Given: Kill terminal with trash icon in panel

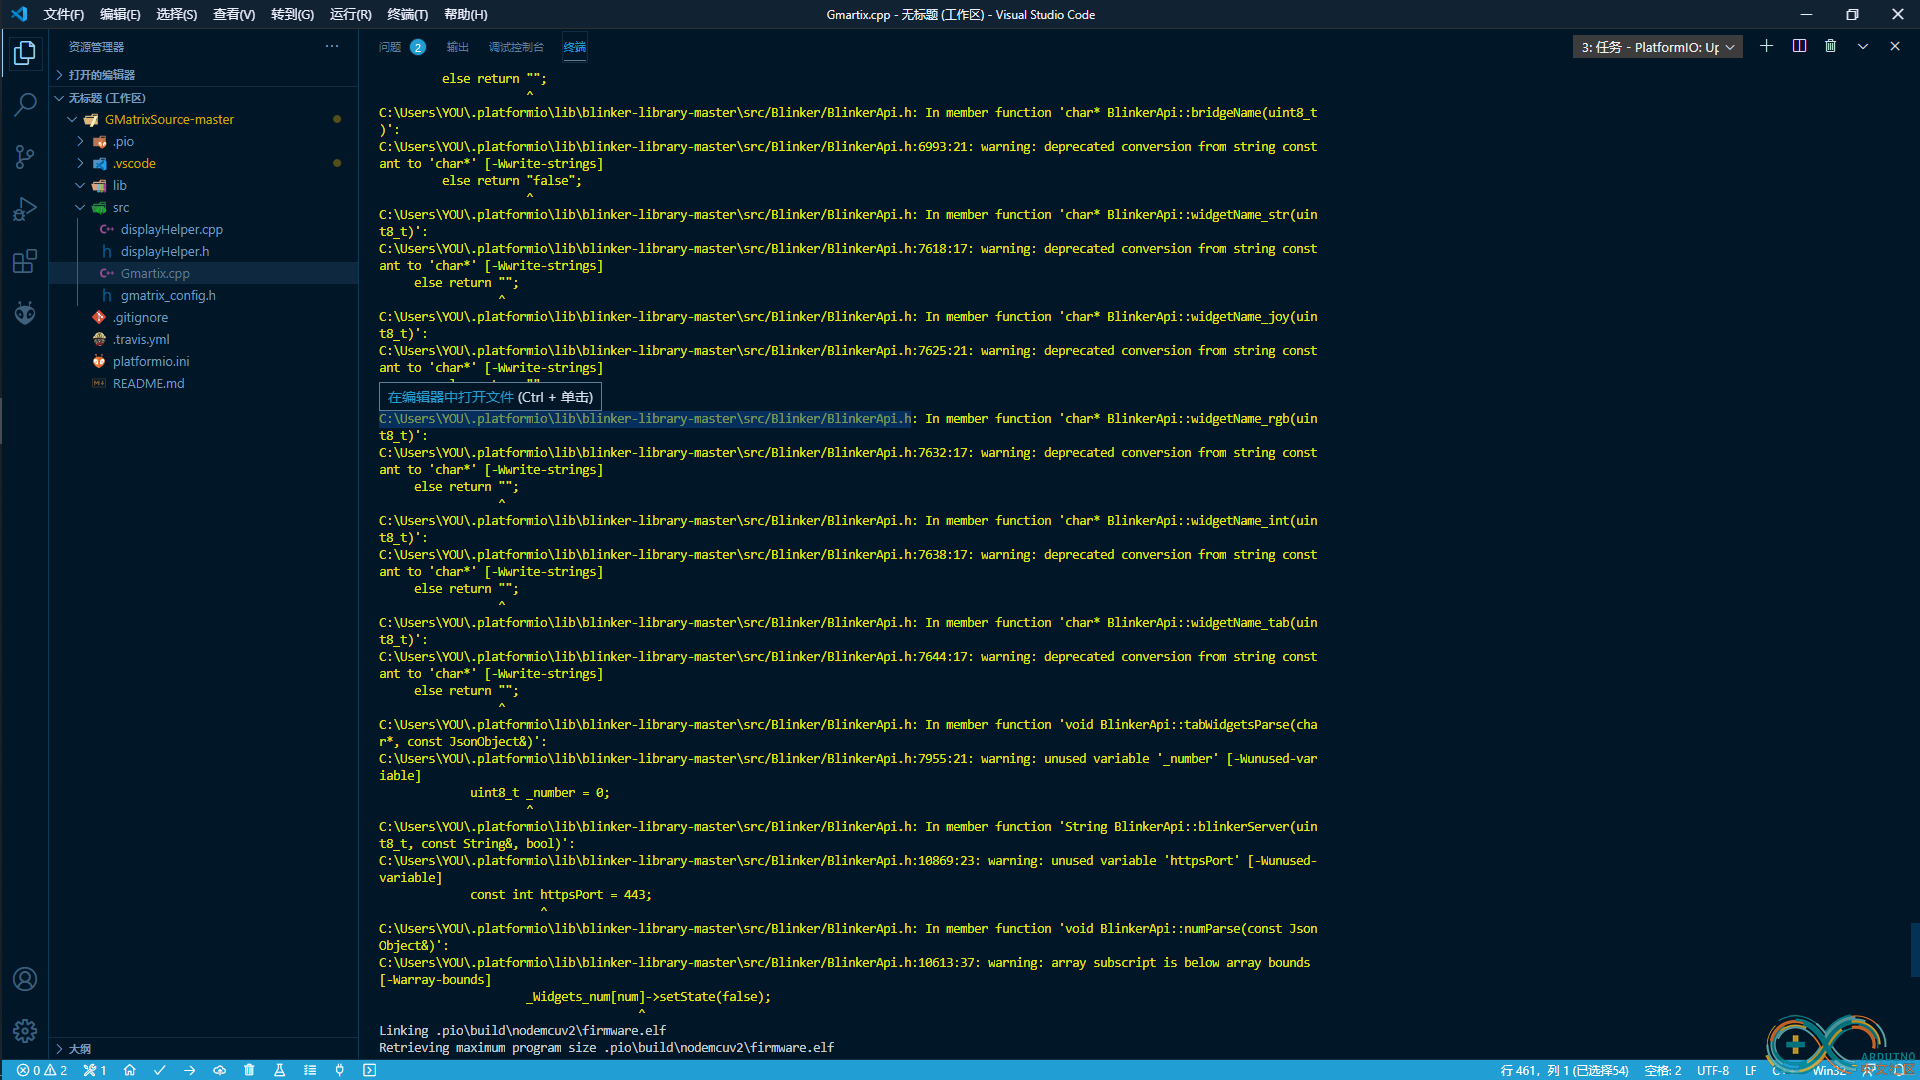Looking at the screenshot, I should [1831, 46].
